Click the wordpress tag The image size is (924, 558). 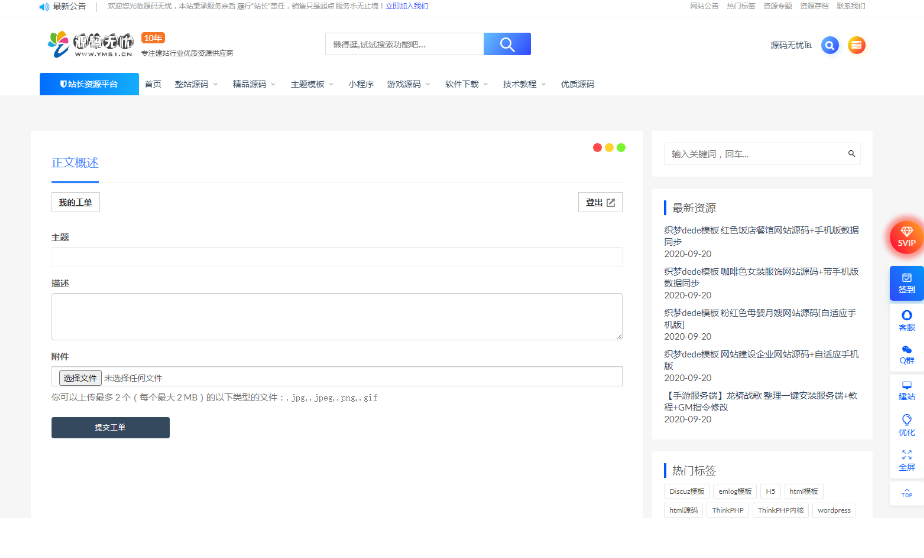pyautogui.click(x=834, y=510)
